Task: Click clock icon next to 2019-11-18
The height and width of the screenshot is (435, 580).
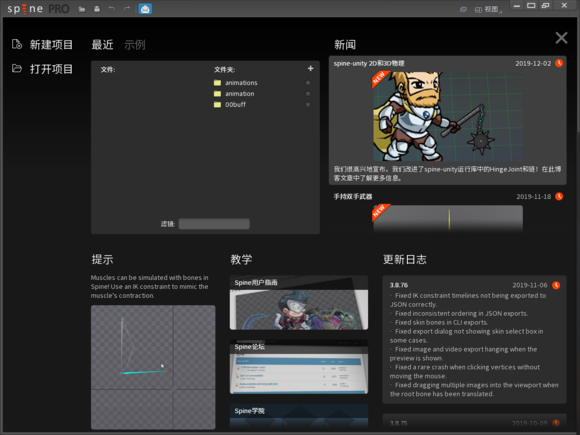Action: pos(559,196)
